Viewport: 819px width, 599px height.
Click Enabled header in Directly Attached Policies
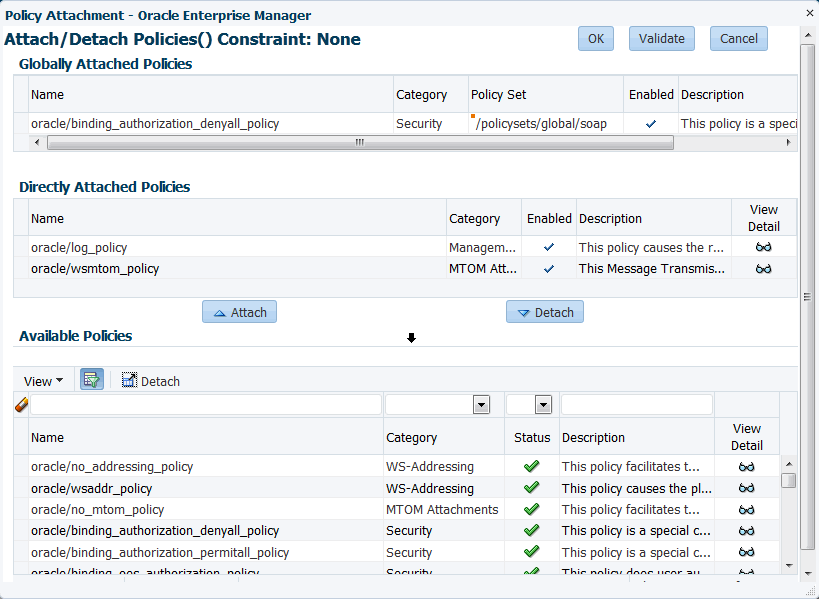(x=549, y=218)
